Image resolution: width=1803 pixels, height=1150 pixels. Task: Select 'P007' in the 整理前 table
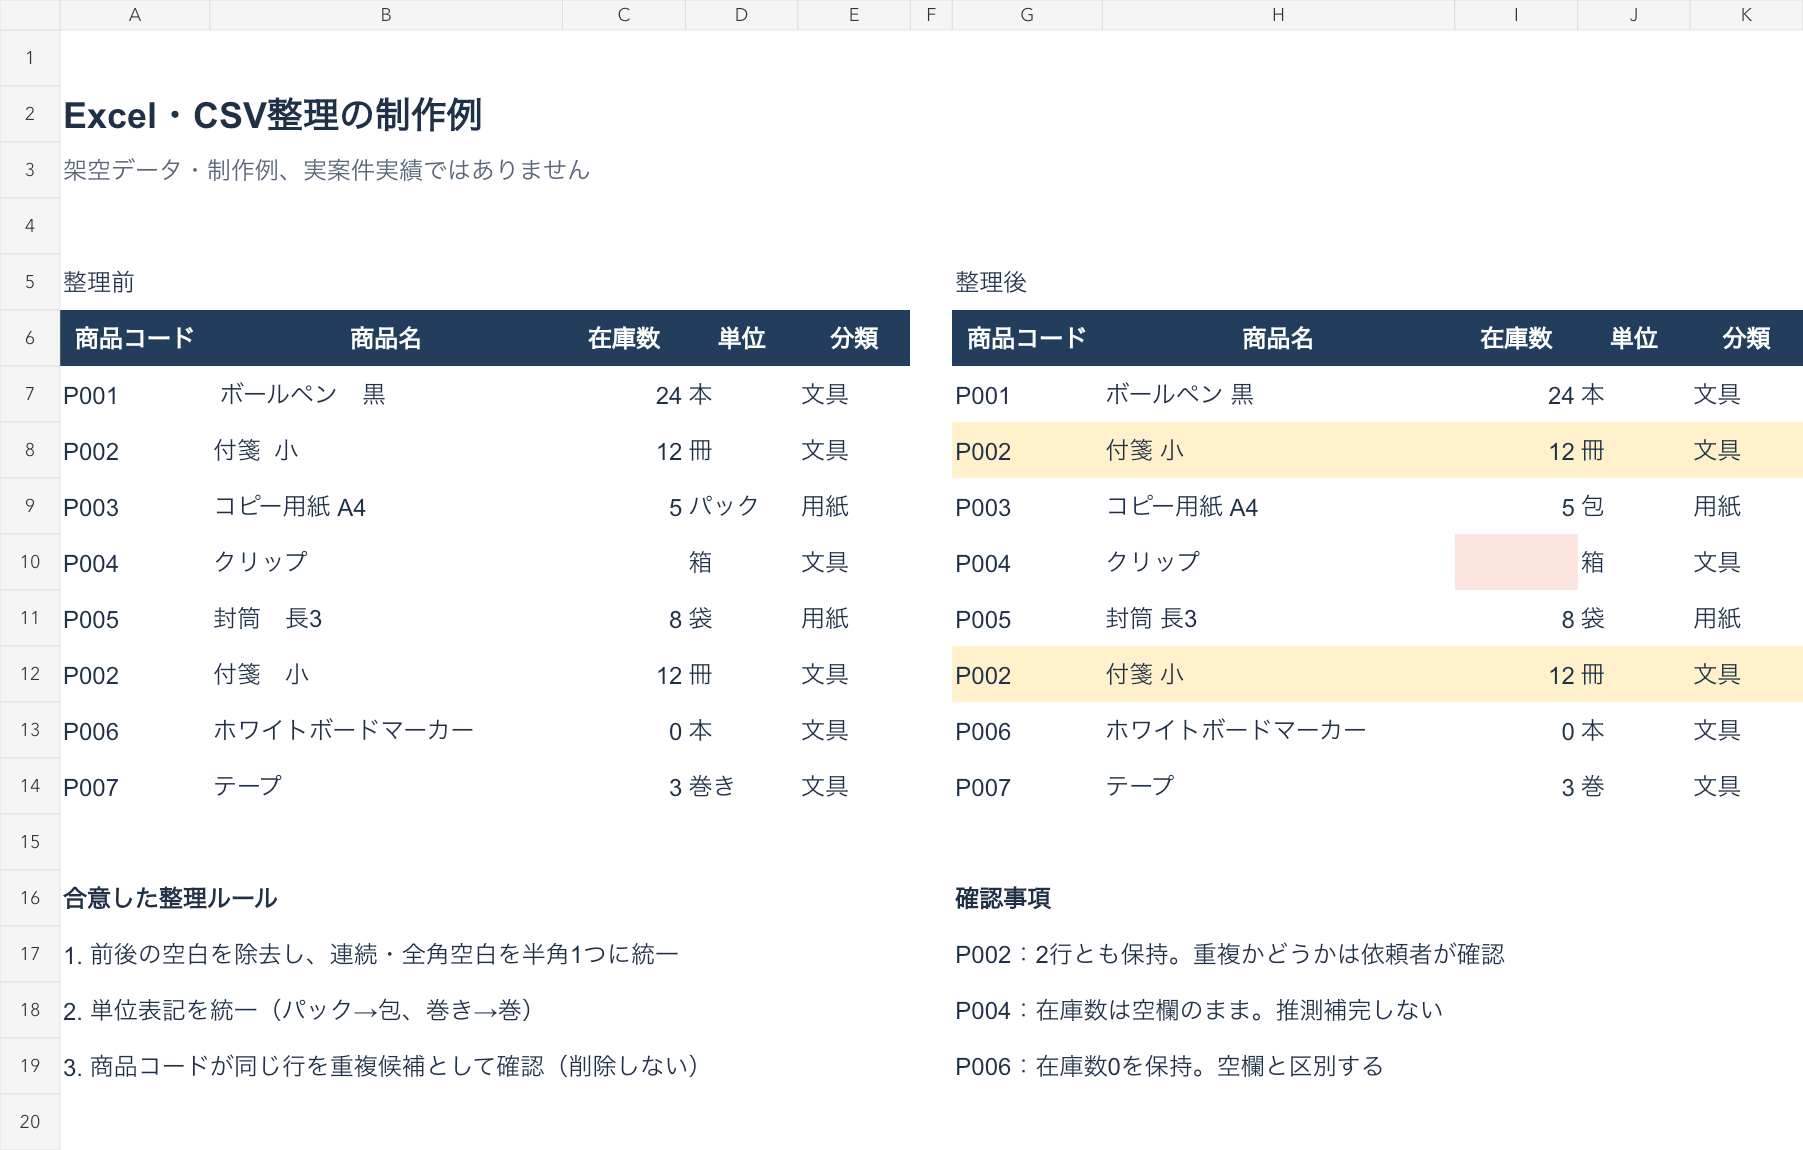tap(91, 787)
